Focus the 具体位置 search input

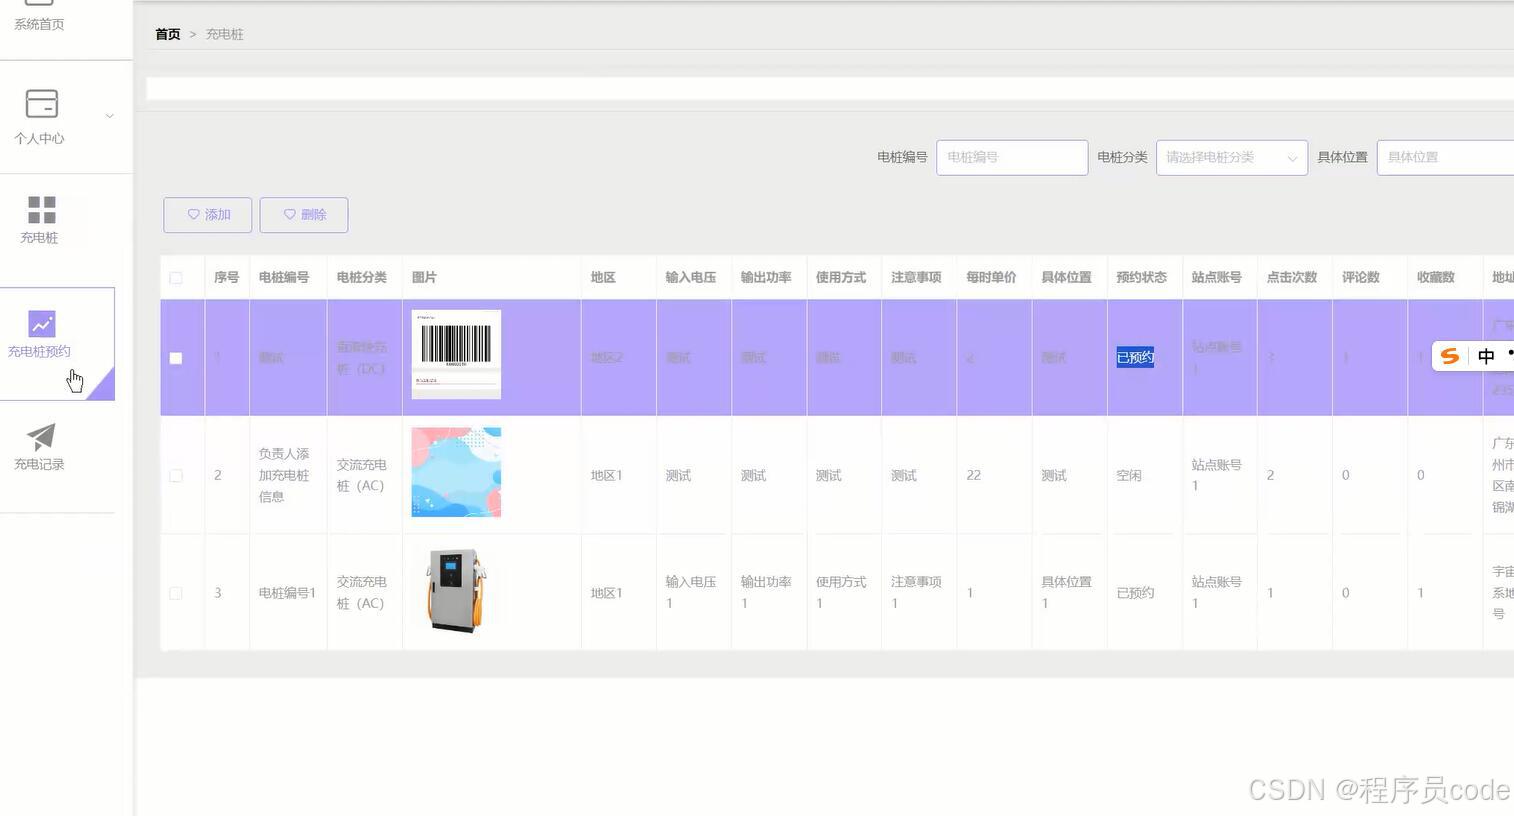(1445, 158)
